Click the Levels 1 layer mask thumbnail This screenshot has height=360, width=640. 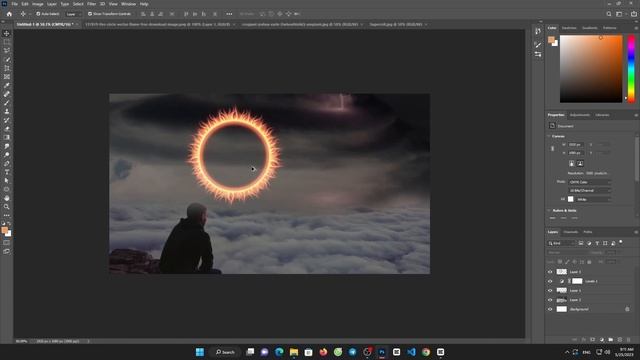coord(577,281)
